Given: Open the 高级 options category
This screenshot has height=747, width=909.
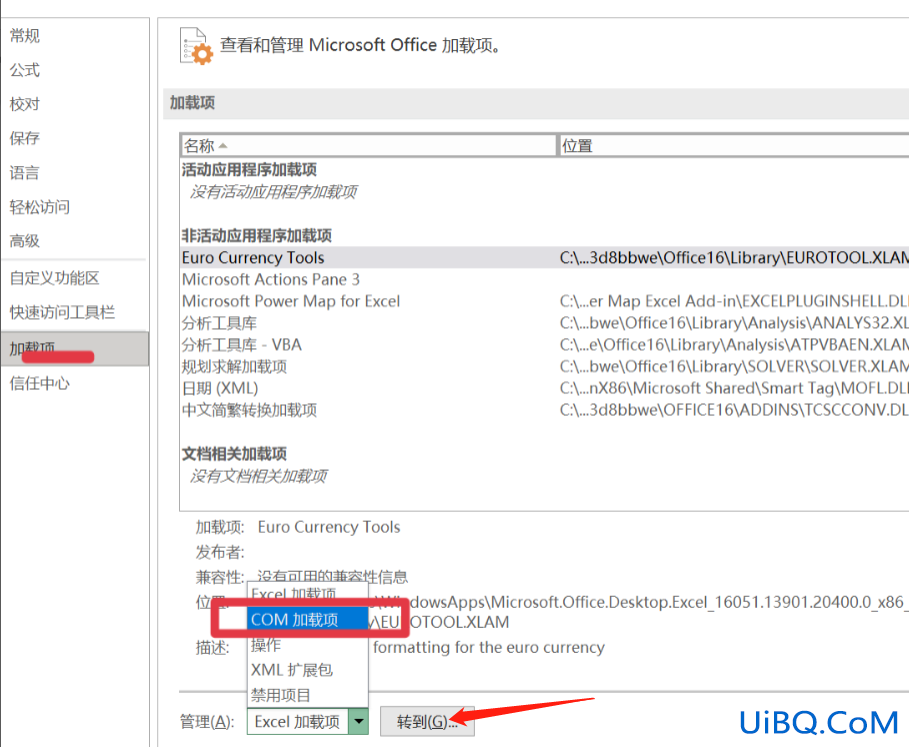Looking at the screenshot, I should [x=25, y=241].
